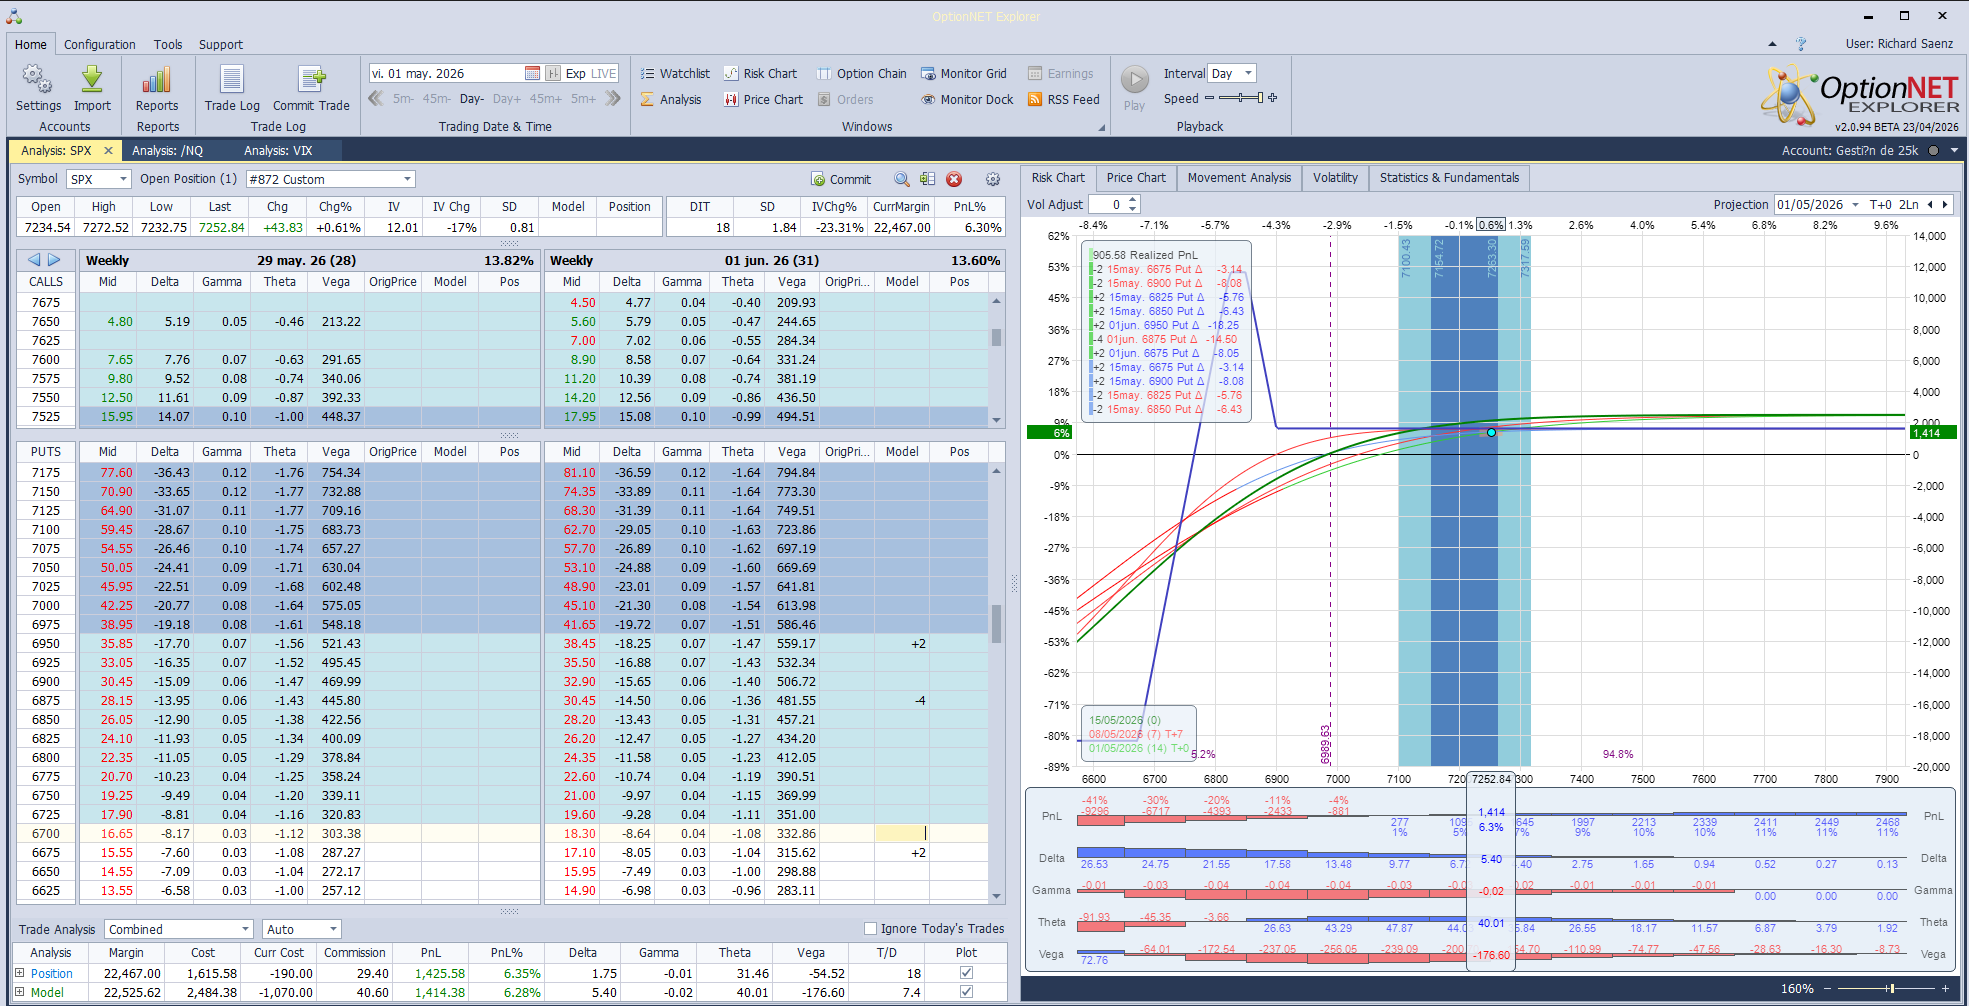Switch to the Analysis: /NQ tab

click(x=167, y=151)
